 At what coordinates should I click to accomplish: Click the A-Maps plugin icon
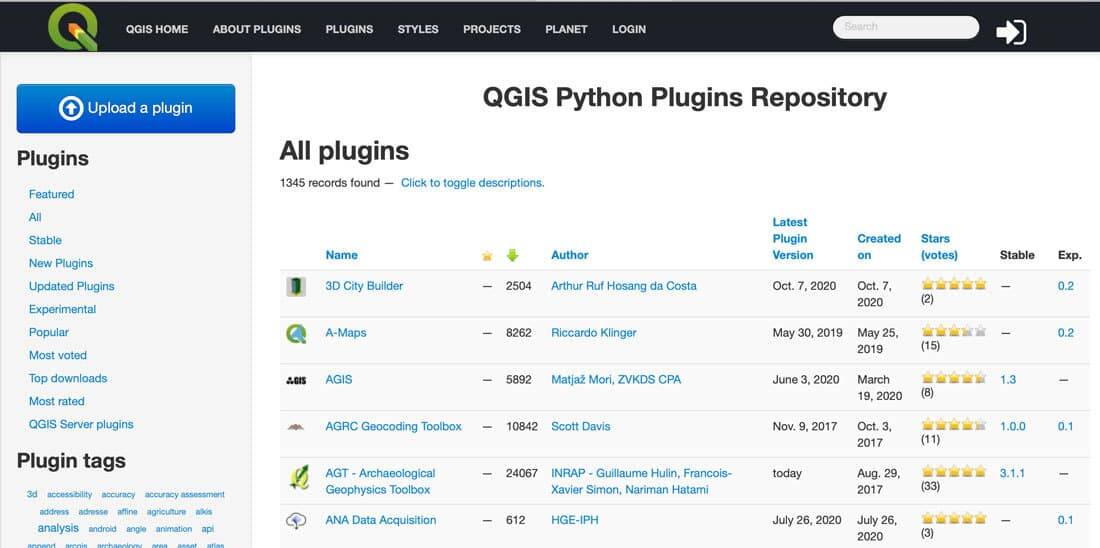pos(296,333)
